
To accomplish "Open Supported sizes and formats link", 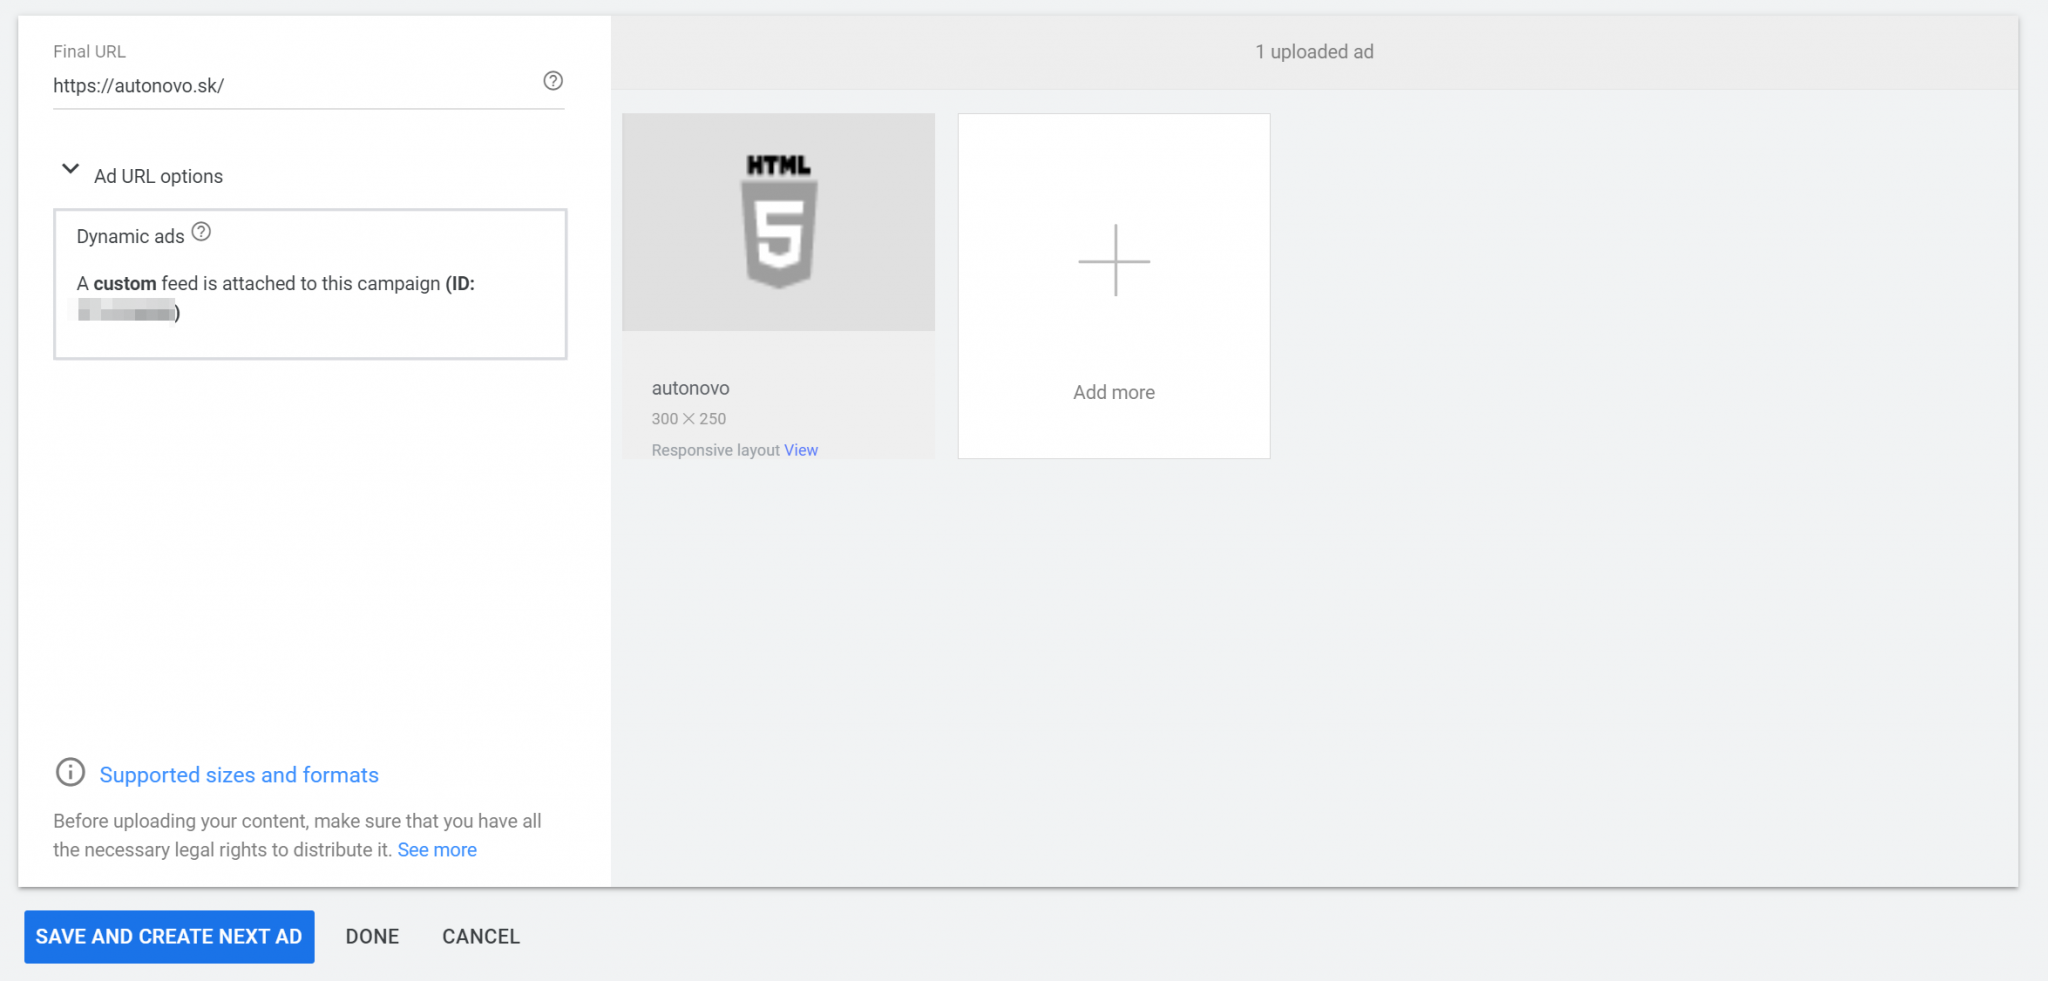I will 239,775.
